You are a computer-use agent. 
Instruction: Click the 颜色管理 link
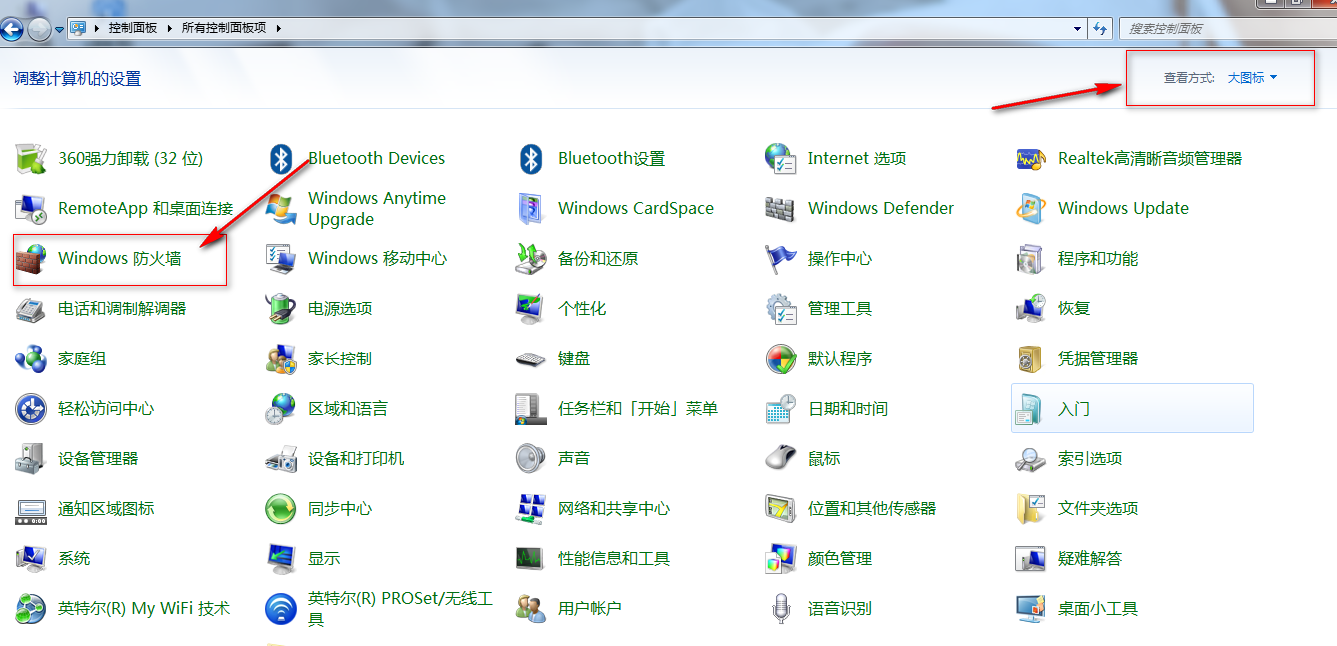pyautogui.click(x=840, y=558)
